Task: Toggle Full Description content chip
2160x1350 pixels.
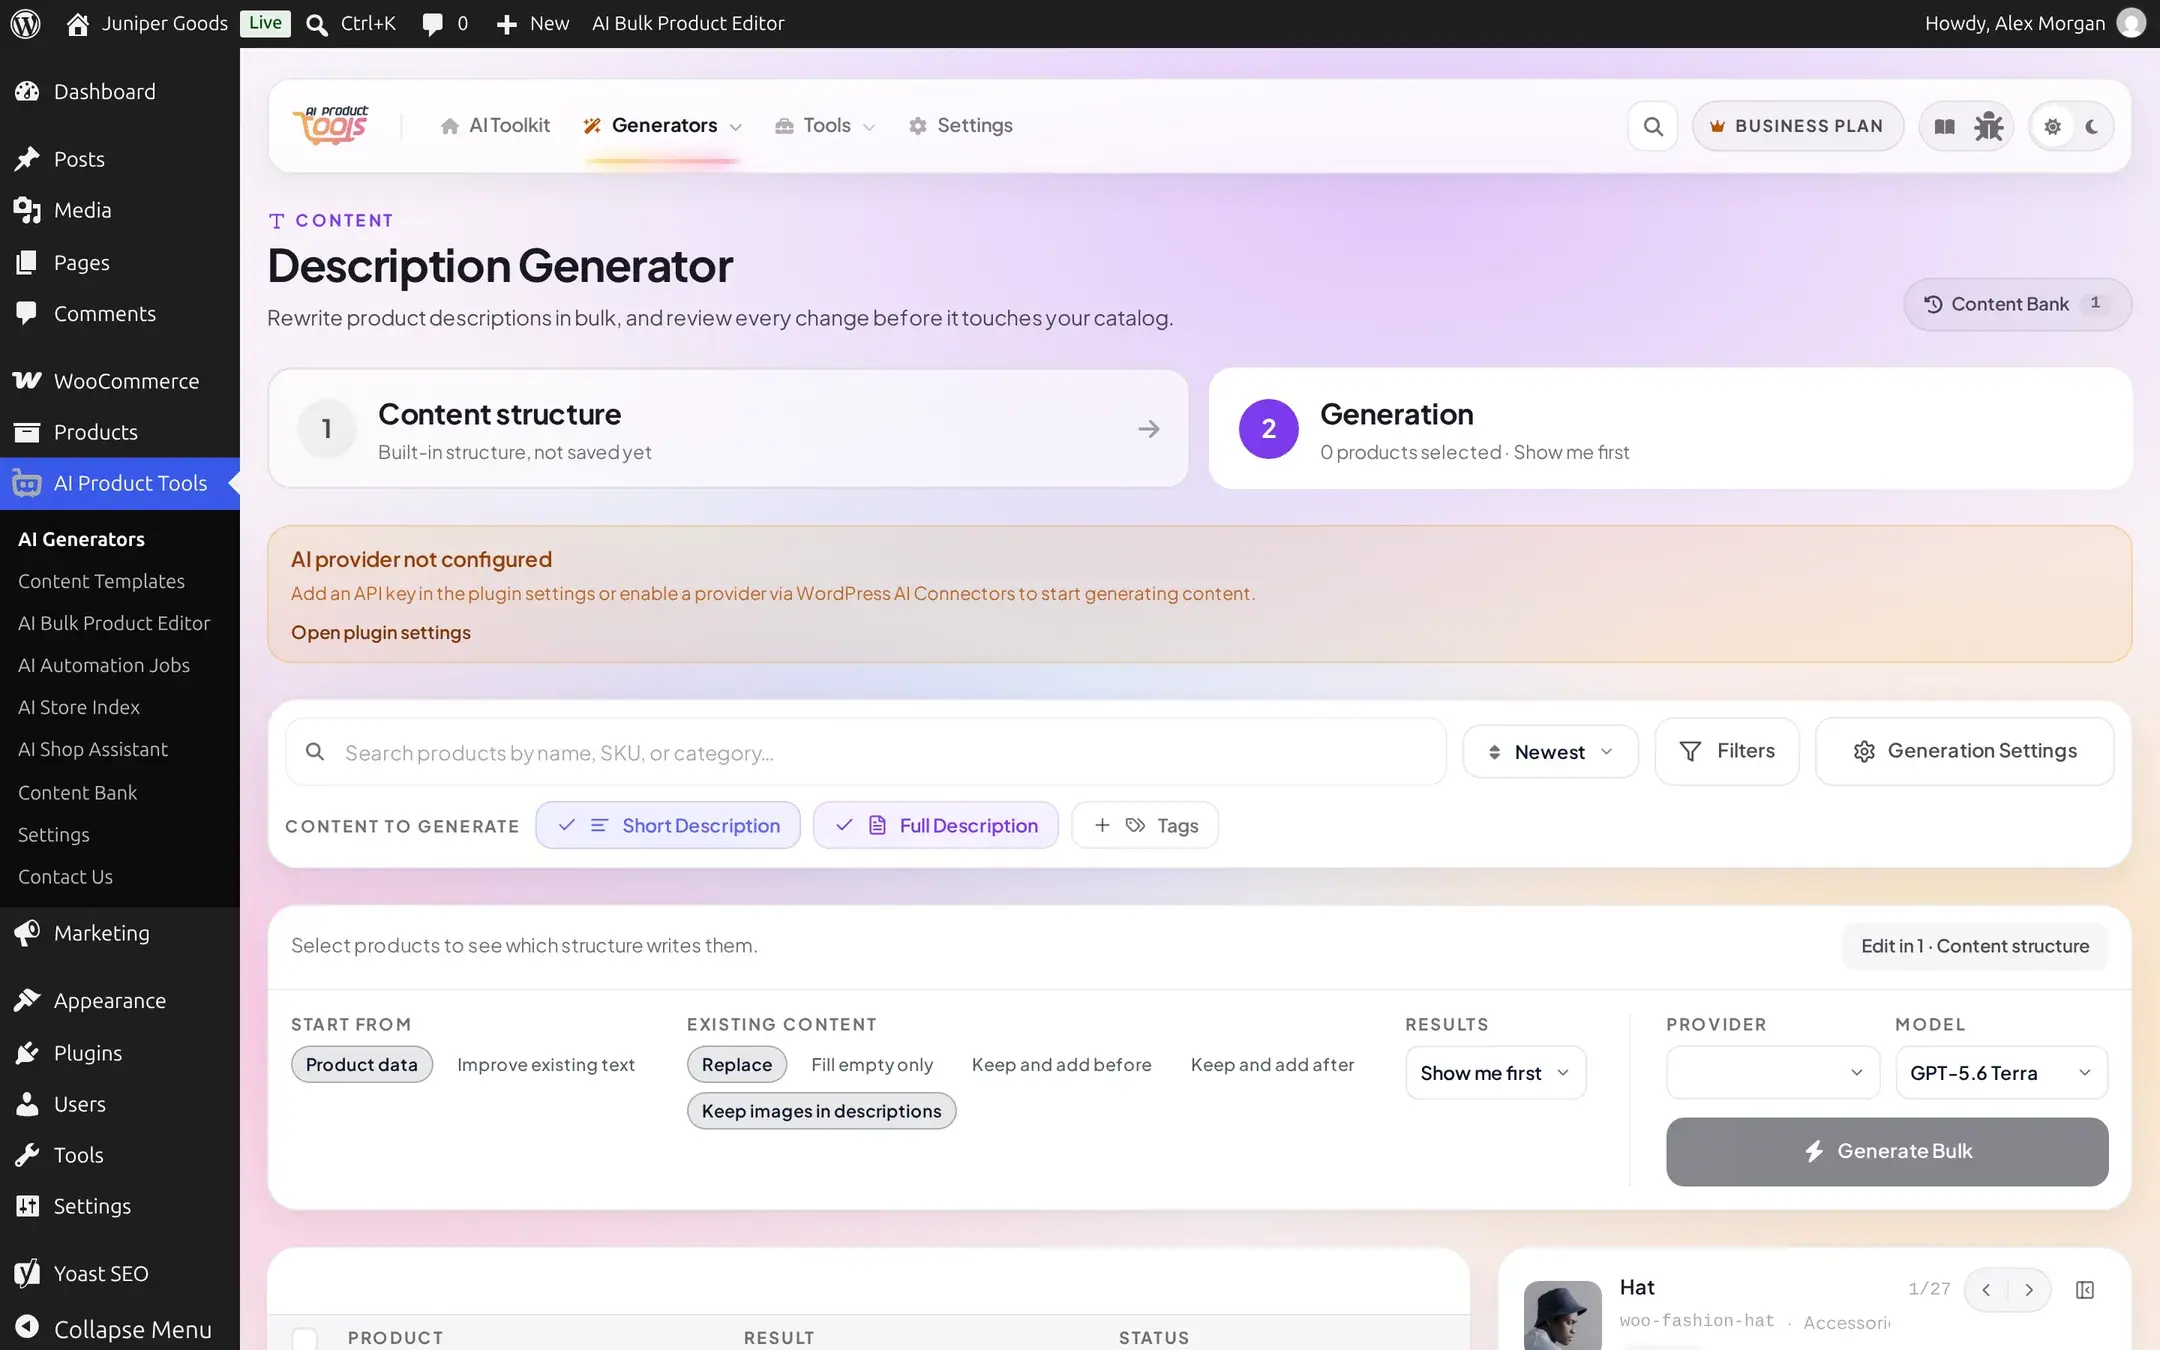Action: (x=936, y=825)
